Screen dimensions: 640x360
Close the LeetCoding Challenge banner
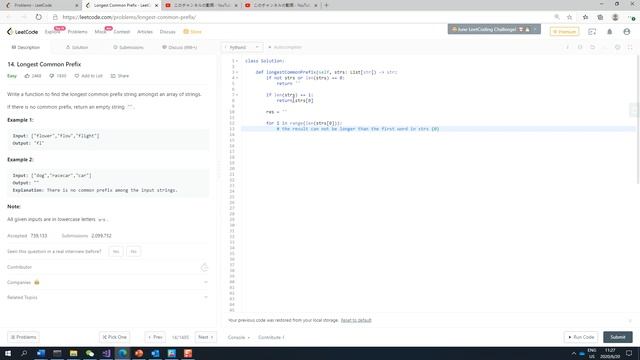pyautogui.click(x=536, y=29)
